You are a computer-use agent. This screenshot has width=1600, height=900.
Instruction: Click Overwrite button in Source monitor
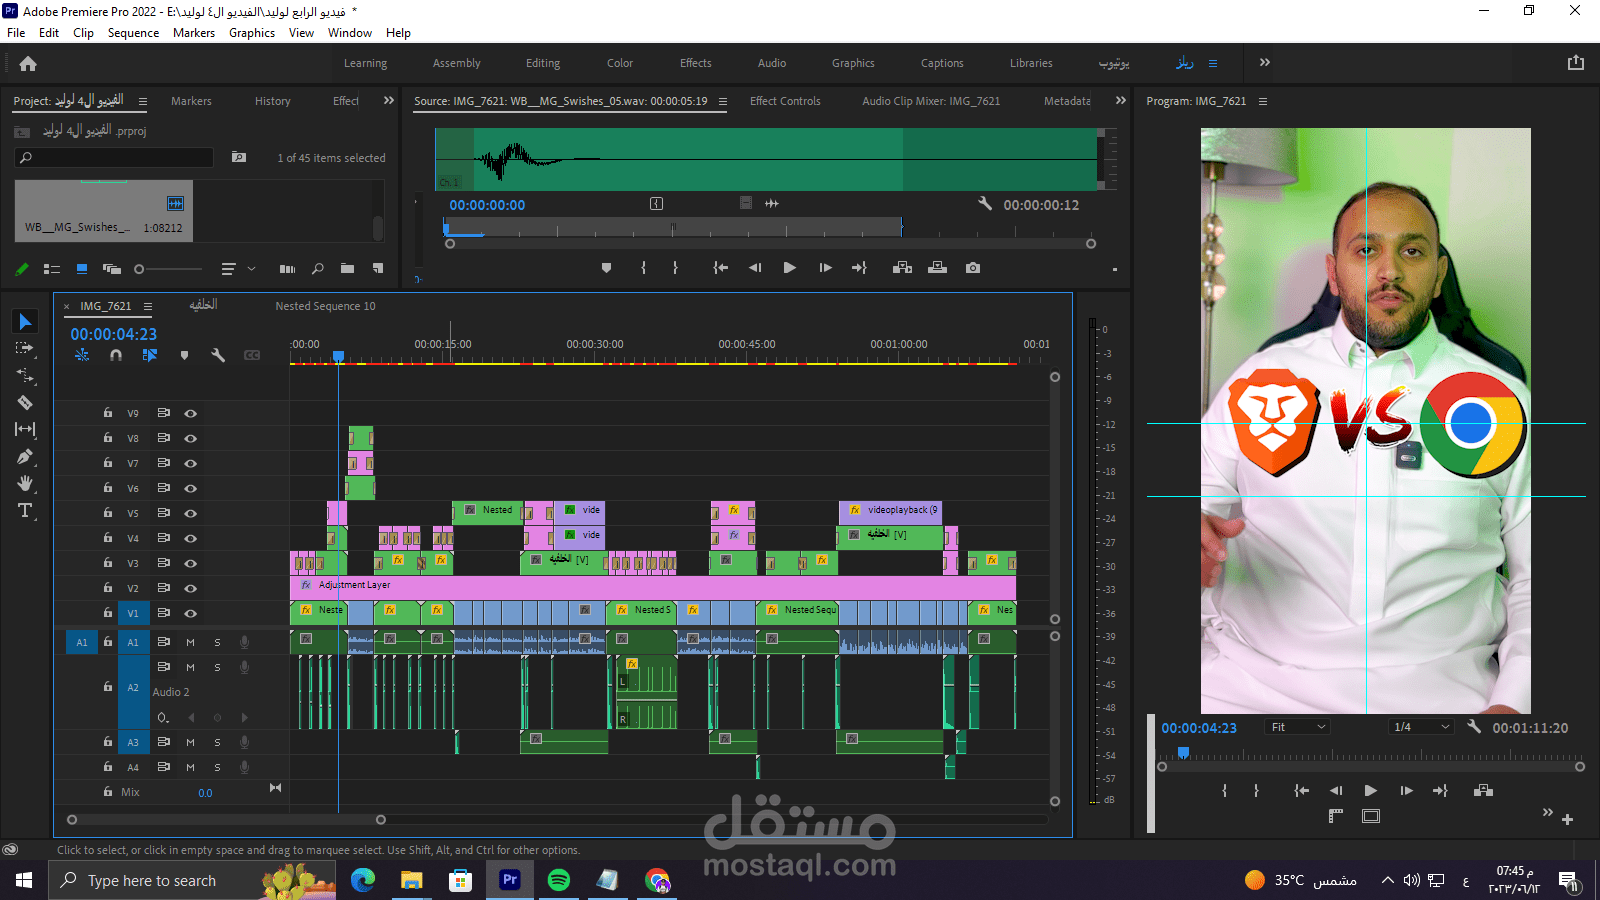click(937, 268)
